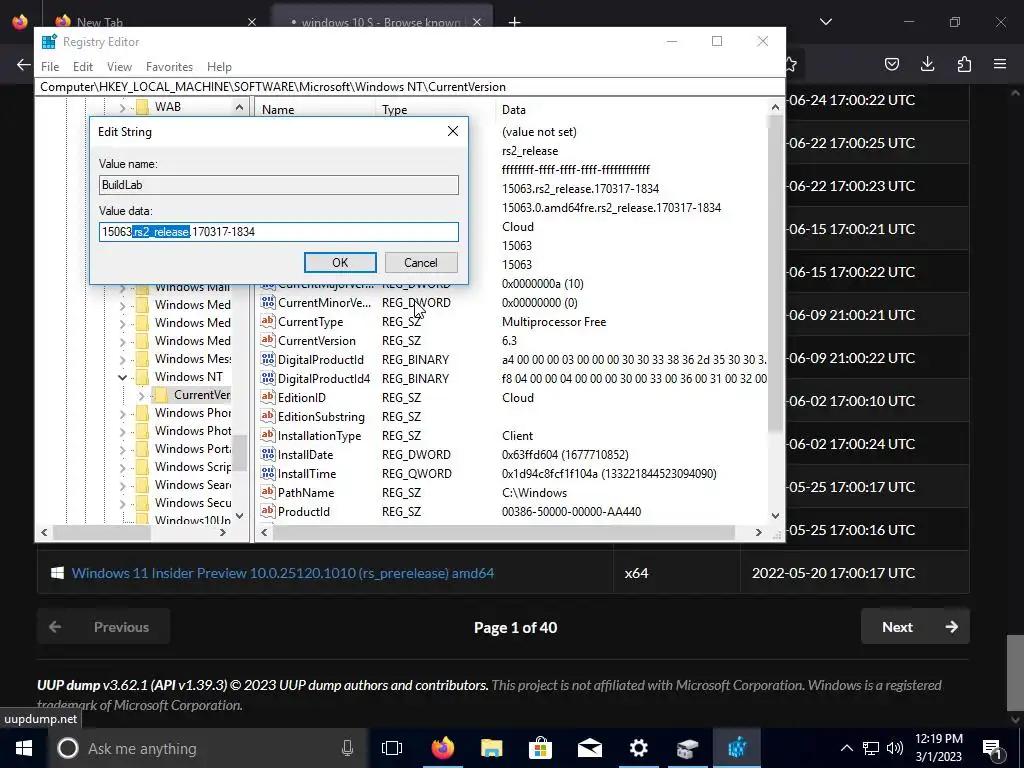Open the File menu in Registry Editor
The image size is (1024, 768).
coord(50,67)
